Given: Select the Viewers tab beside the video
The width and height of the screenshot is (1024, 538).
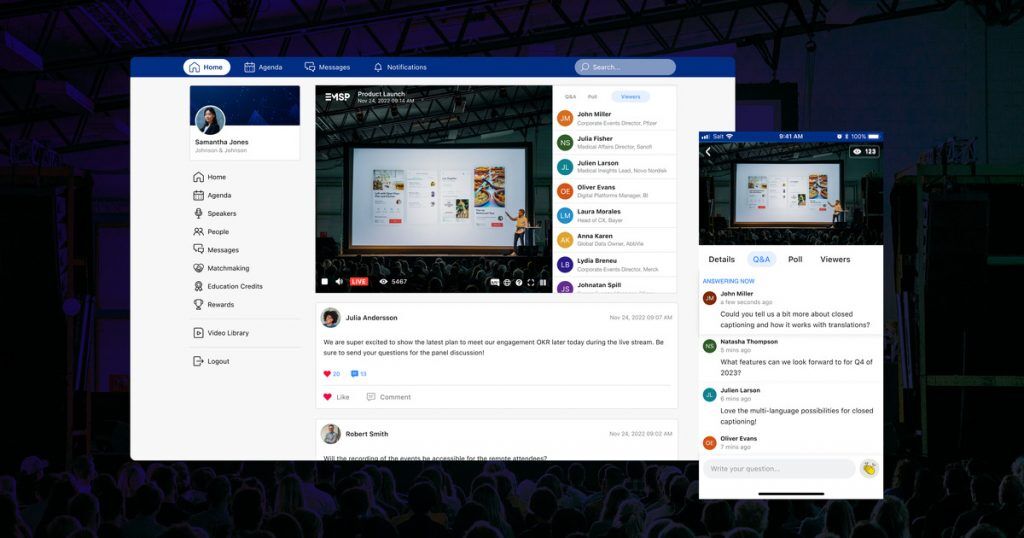Looking at the screenshot, I should pyautogui.click(x=630, y=97).
